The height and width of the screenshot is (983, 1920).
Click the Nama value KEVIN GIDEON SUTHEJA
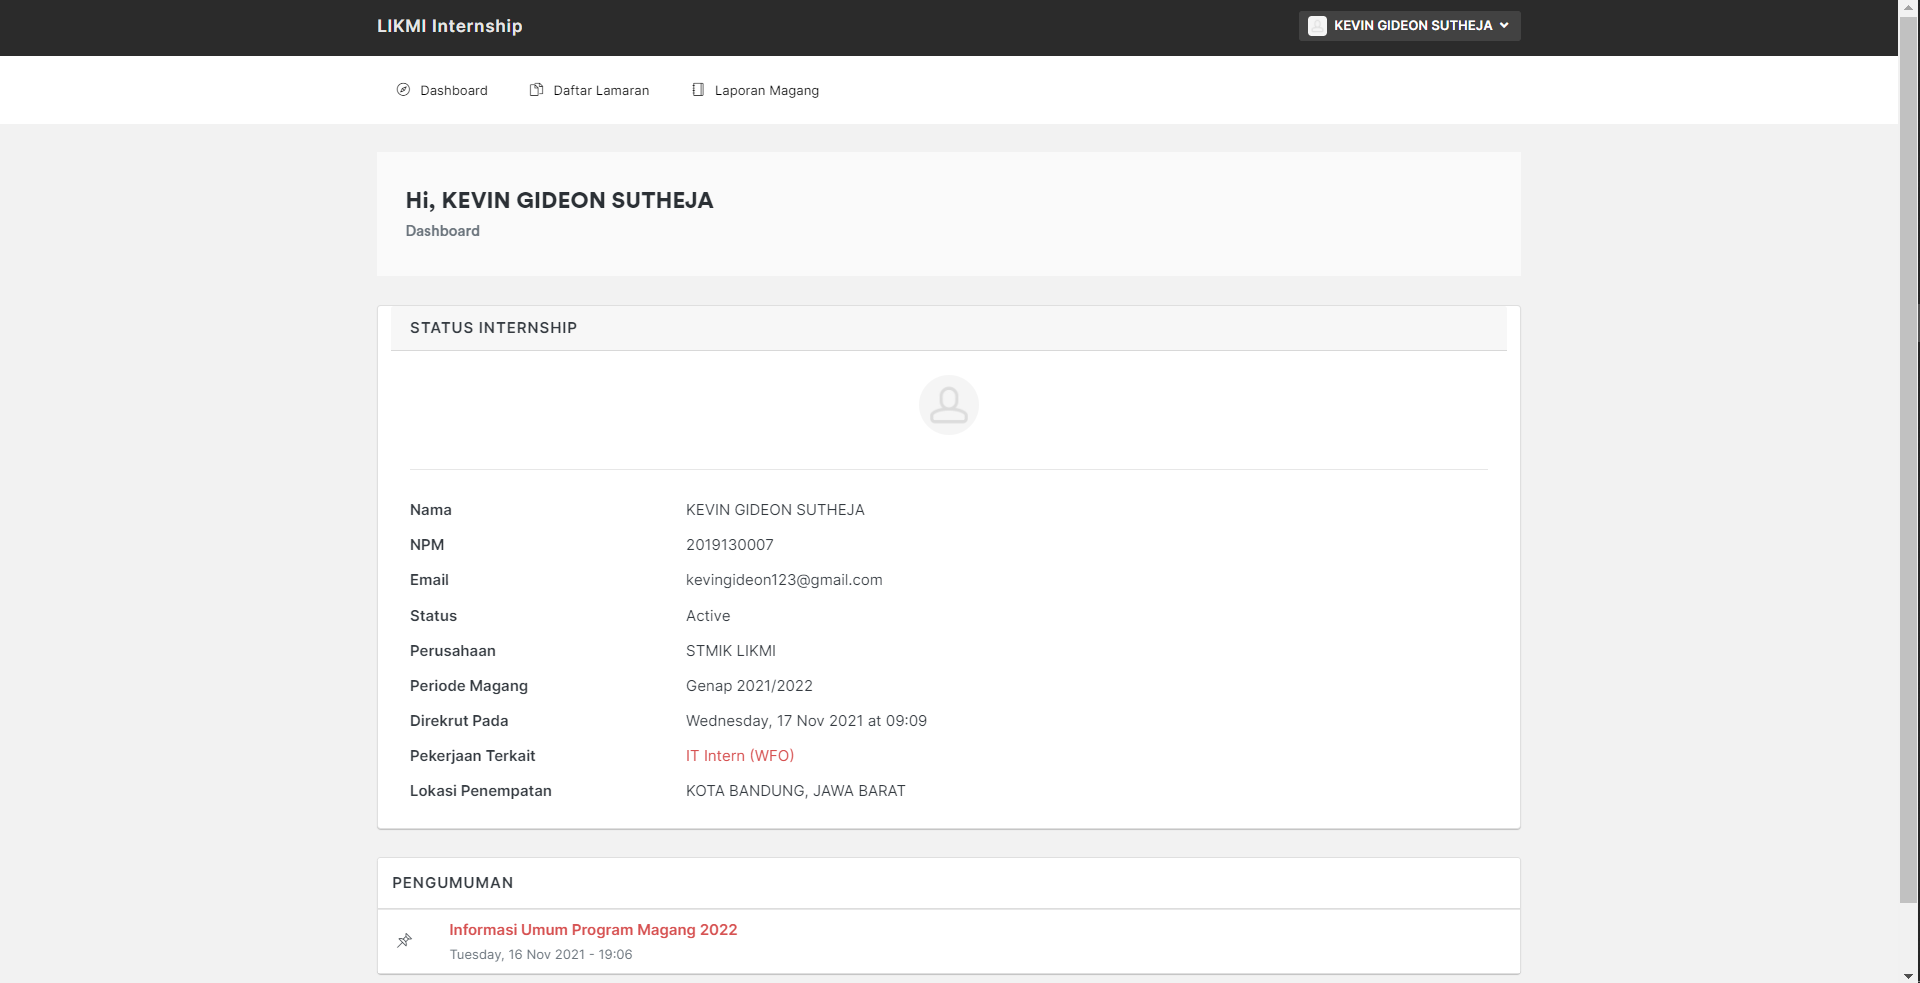coord(775,510)
